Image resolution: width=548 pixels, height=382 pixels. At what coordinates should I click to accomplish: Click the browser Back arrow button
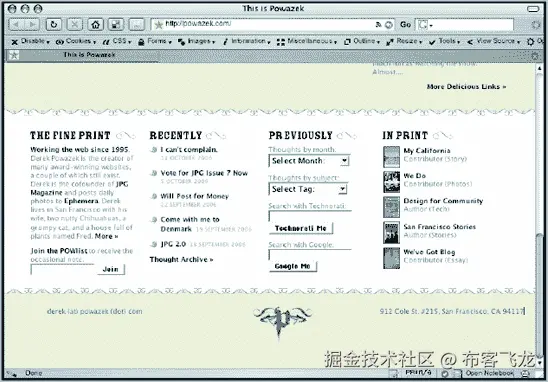[x=16, y=25]
